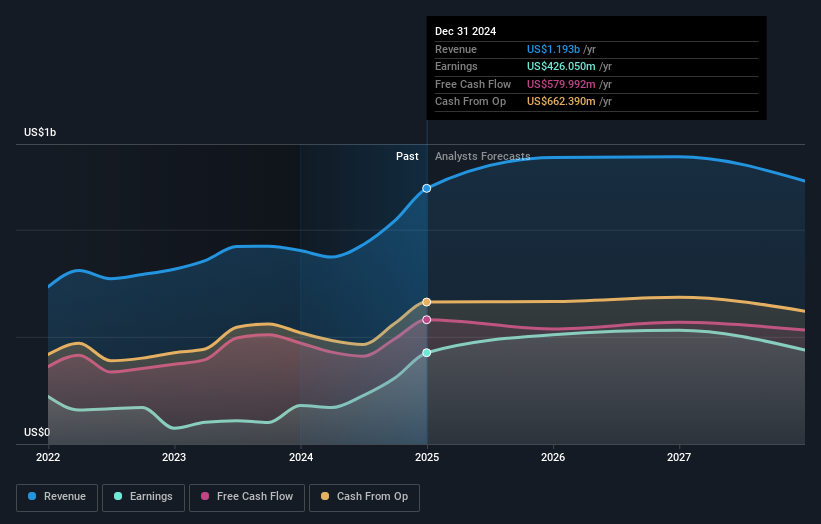Screen dimensions: 821x524
Task: Click the Dec 31 2024 tooltip date
Action: coord(465,31)
